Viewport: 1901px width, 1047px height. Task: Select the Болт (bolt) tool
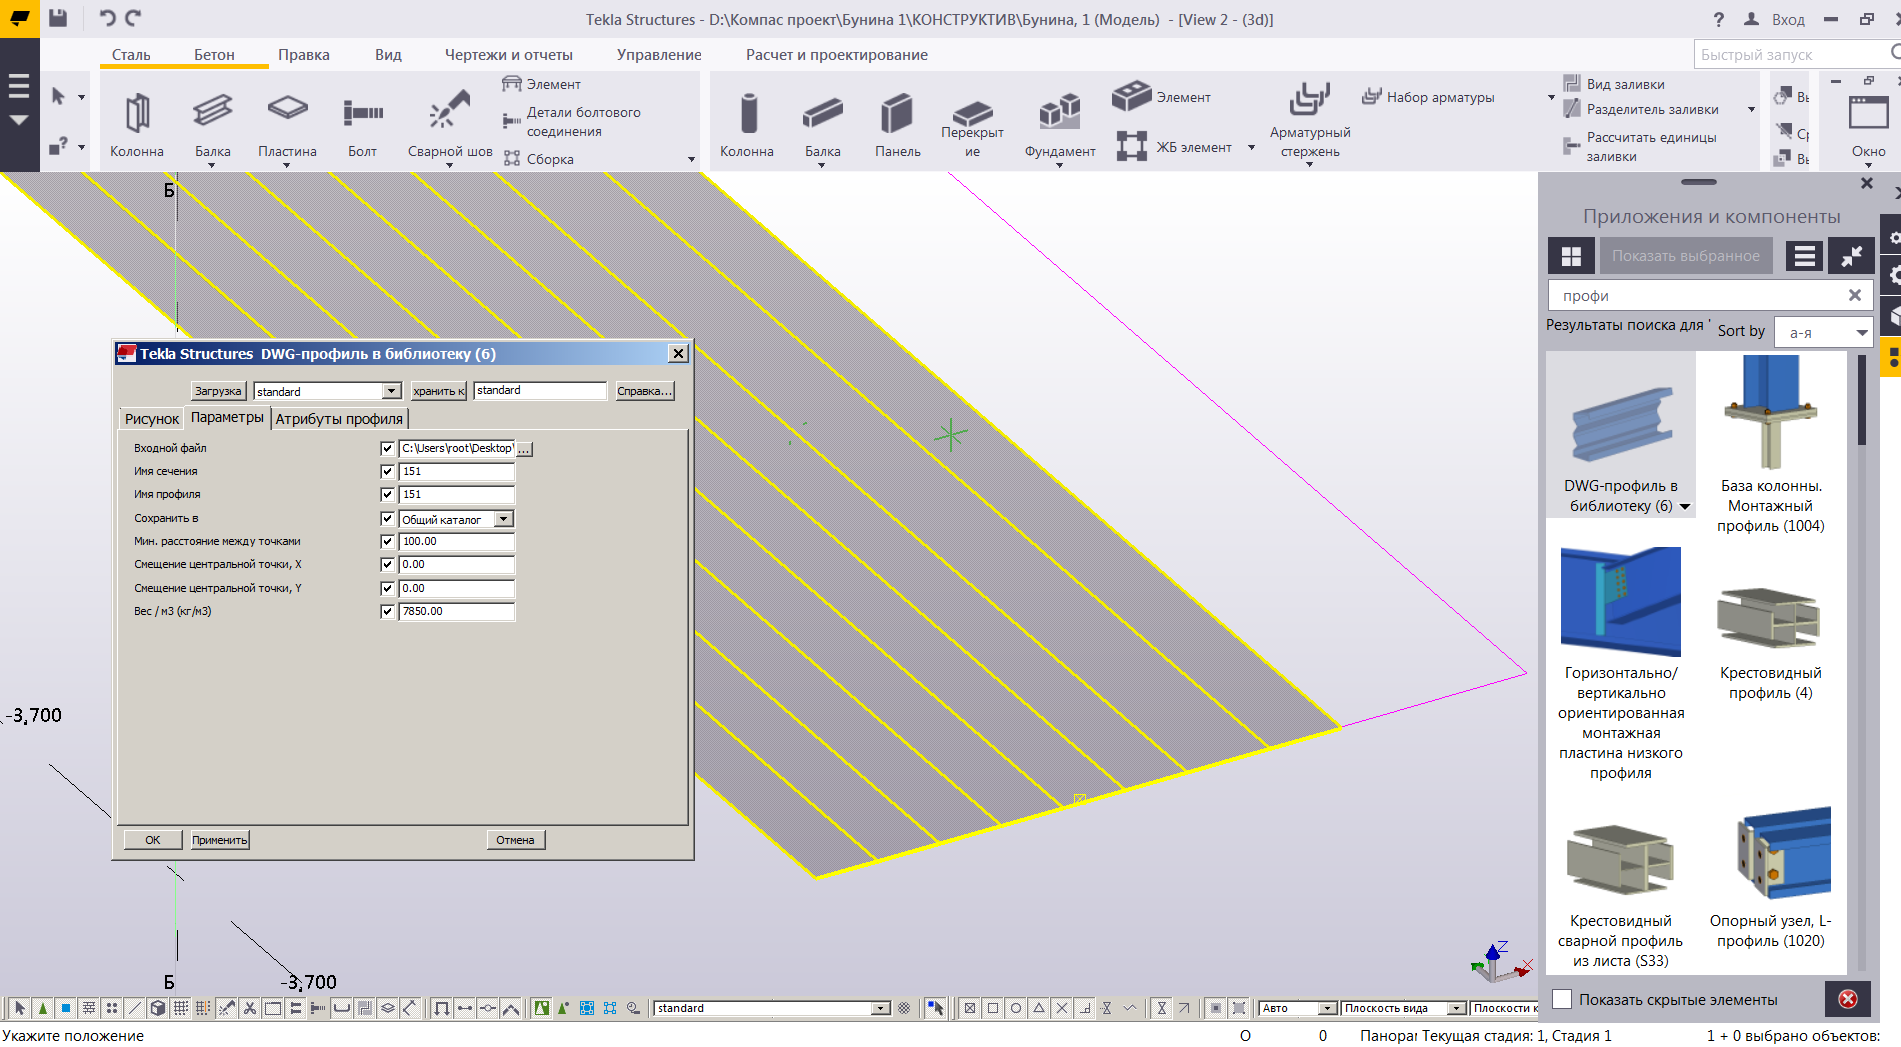click(x=362, y=114)
